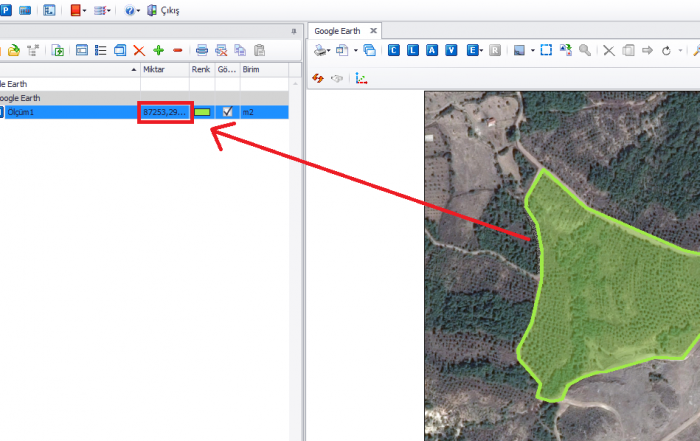Open dropdown arrow next to rotate icon
This screenshot has height=441, width=700.
click(678, 50)
